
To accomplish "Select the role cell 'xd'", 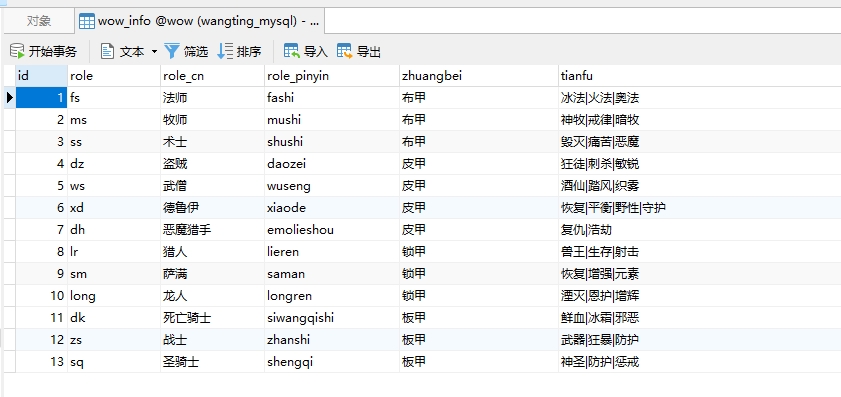I will [x=114, y=208].
